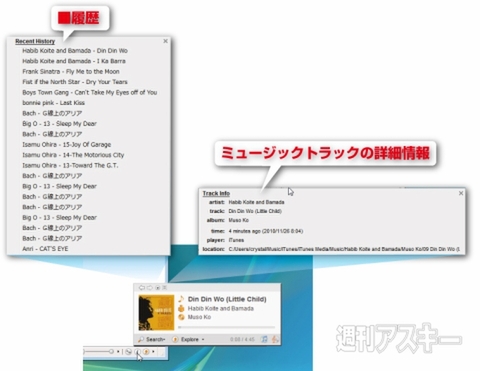
Task: Select Isamu Ohira - 13-Toward The G.T.
Action: click(70, 165)
